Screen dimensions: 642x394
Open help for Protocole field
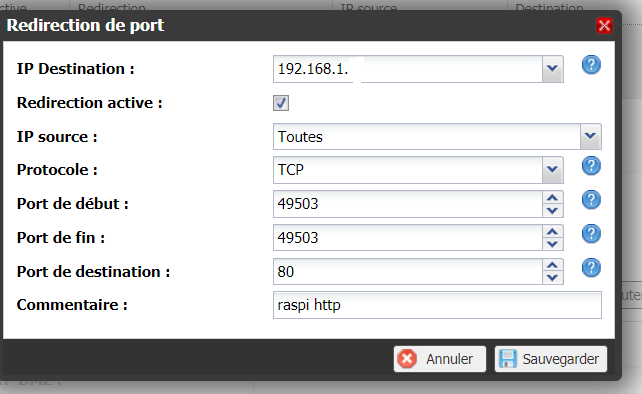[x=591, y=166]
